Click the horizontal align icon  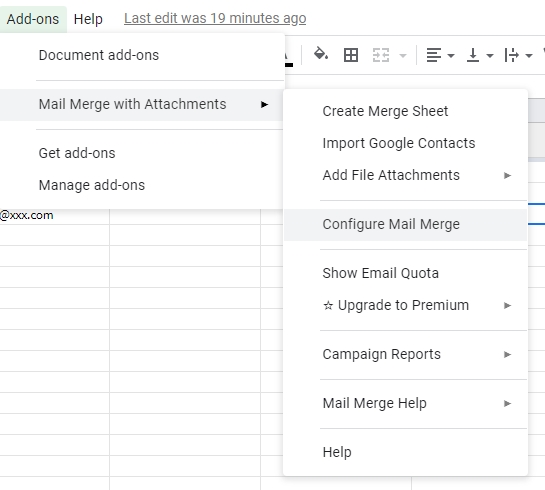coord(434,55)
